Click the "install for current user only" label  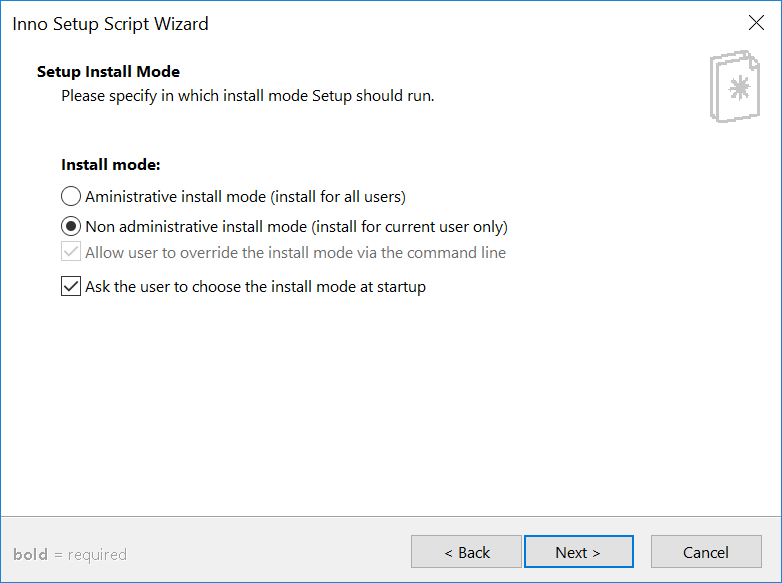click(x=409, y=227)
